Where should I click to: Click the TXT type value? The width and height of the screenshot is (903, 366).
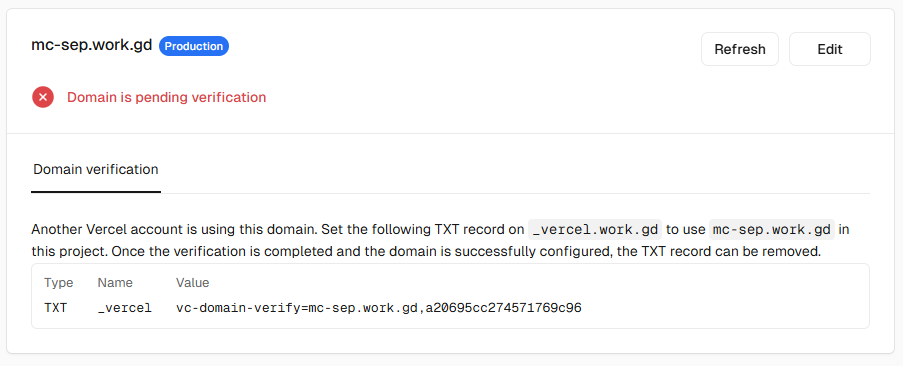55,308
